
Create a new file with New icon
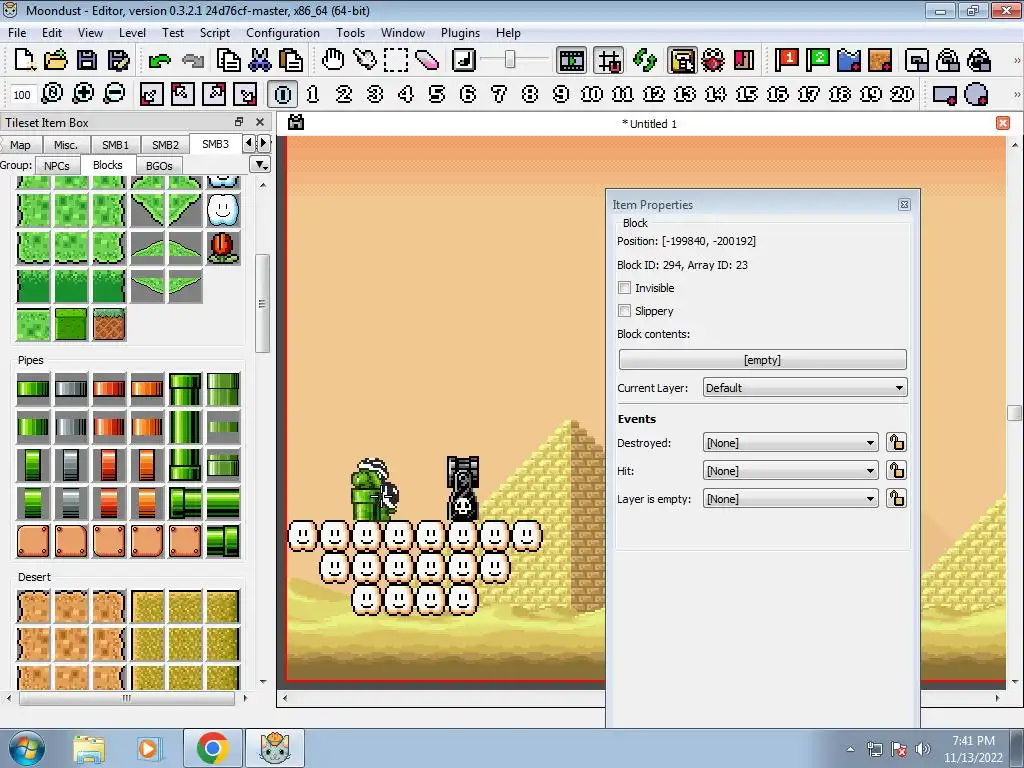coord(25,60)
